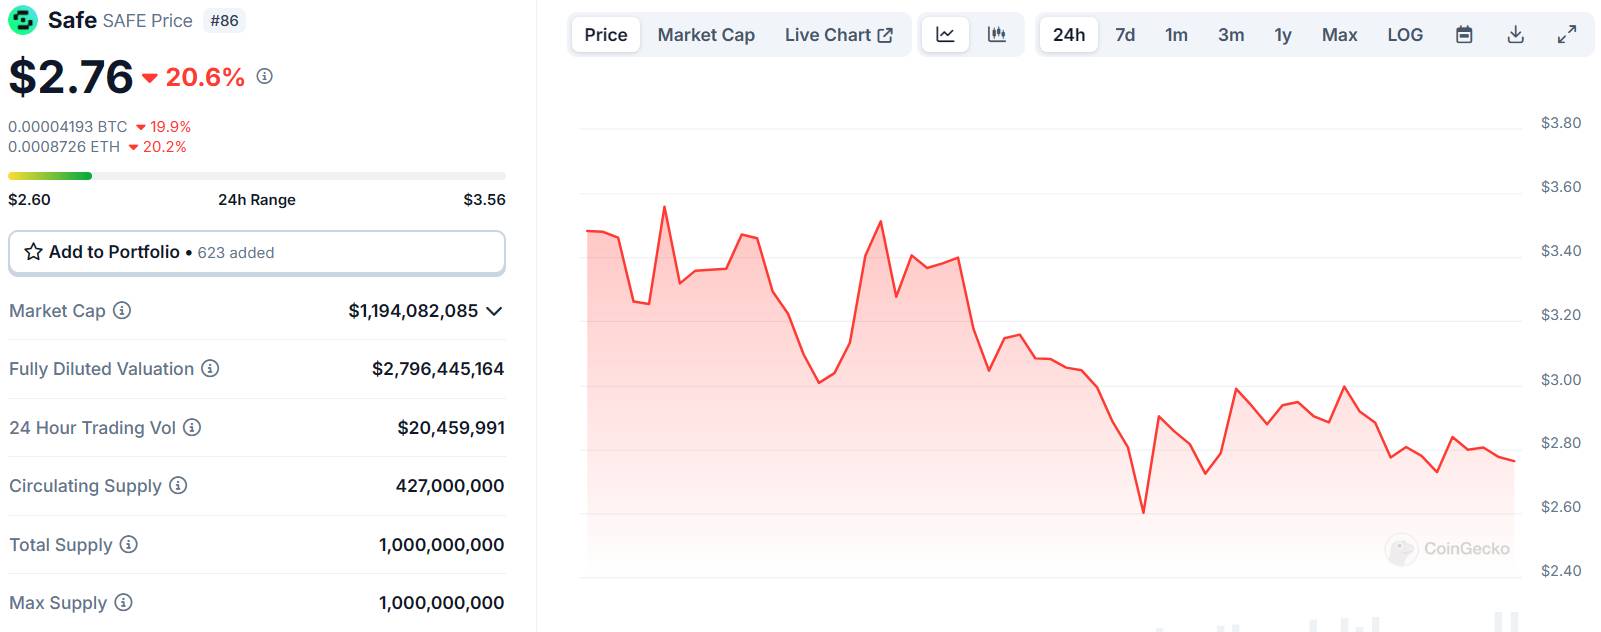Image resolution: width=1601 pixels, height=632 pixels.
Task: Toggle the LOG scale option
Action: tap(1404, 35)
